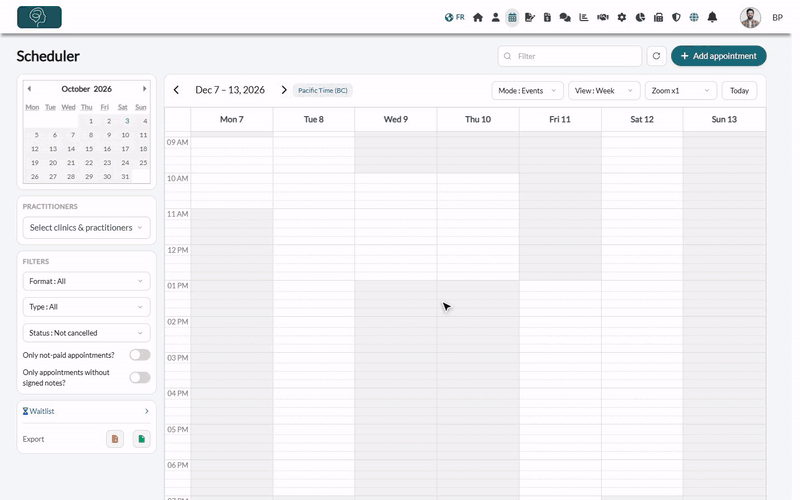Open the bar chart reports icon

tap(584, 17)
